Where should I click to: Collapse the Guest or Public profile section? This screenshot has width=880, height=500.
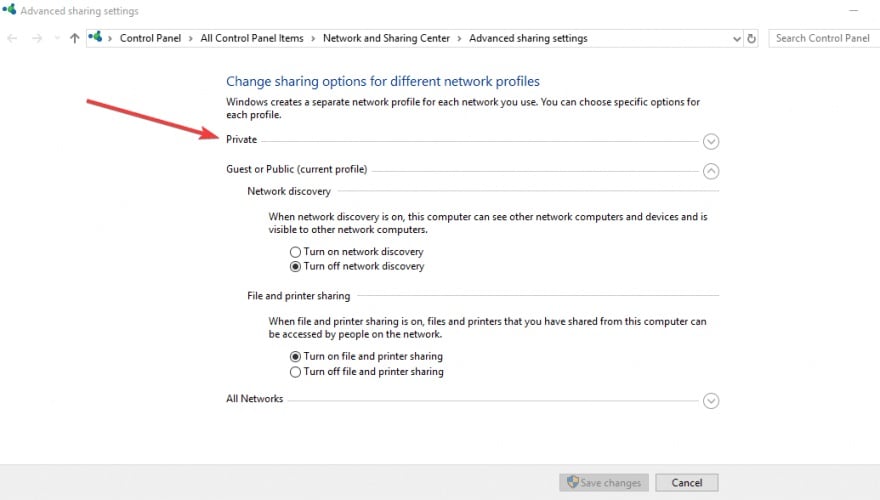tap(711, 171)
